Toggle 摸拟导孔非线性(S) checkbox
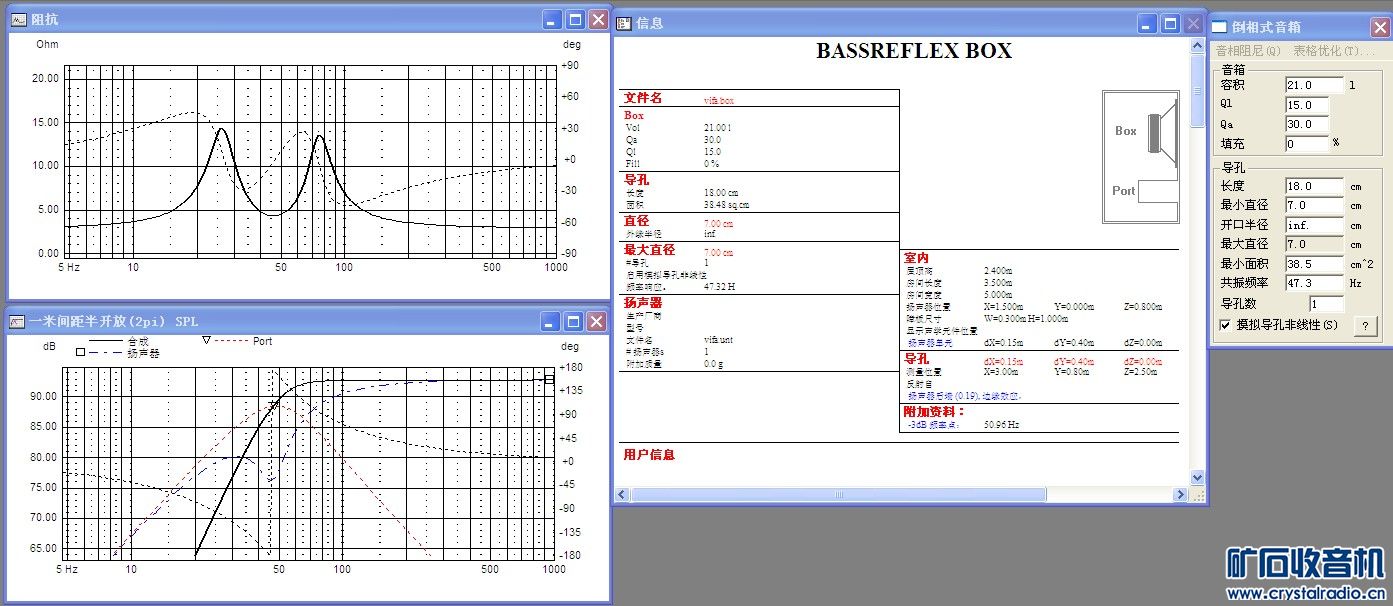1393x606 pixels. pyautogui.click(x=1225, y=325)
